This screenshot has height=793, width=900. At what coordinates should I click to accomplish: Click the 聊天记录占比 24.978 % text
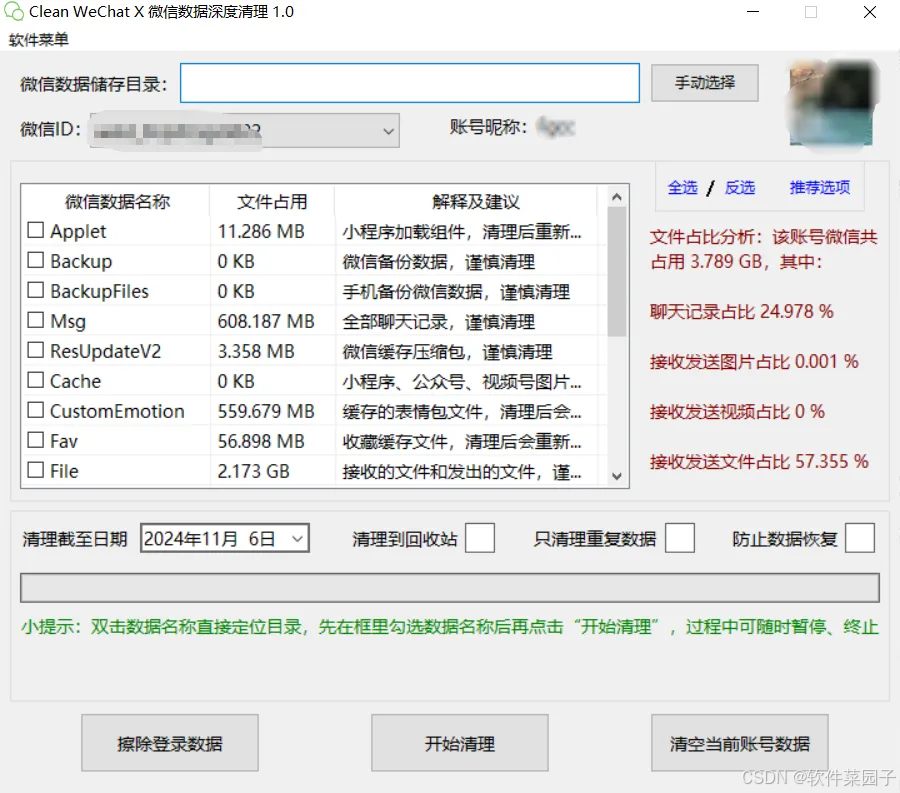(741, 312)
